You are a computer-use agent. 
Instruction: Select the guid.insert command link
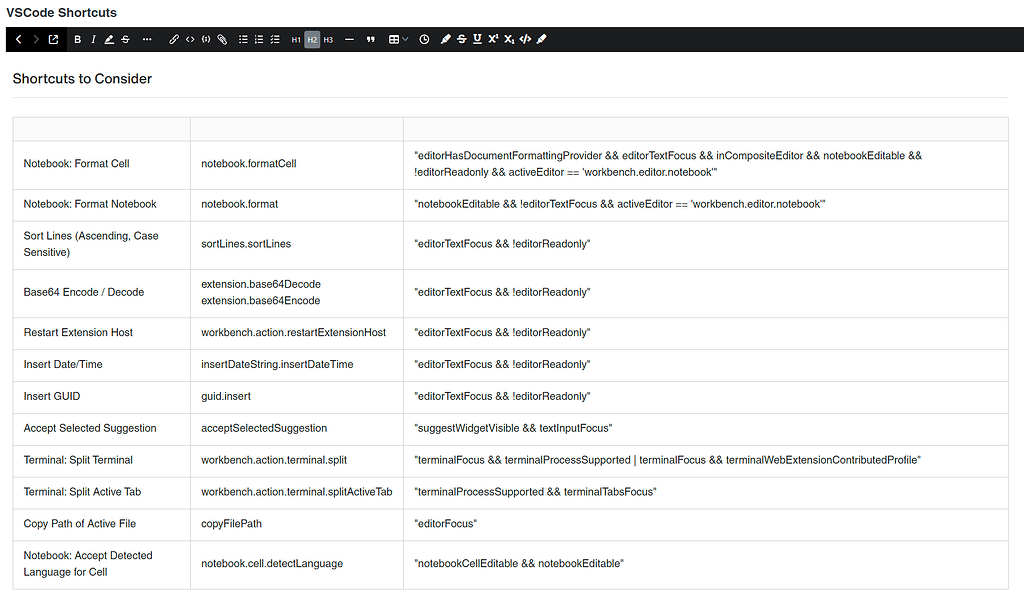(x=225, y=395)
